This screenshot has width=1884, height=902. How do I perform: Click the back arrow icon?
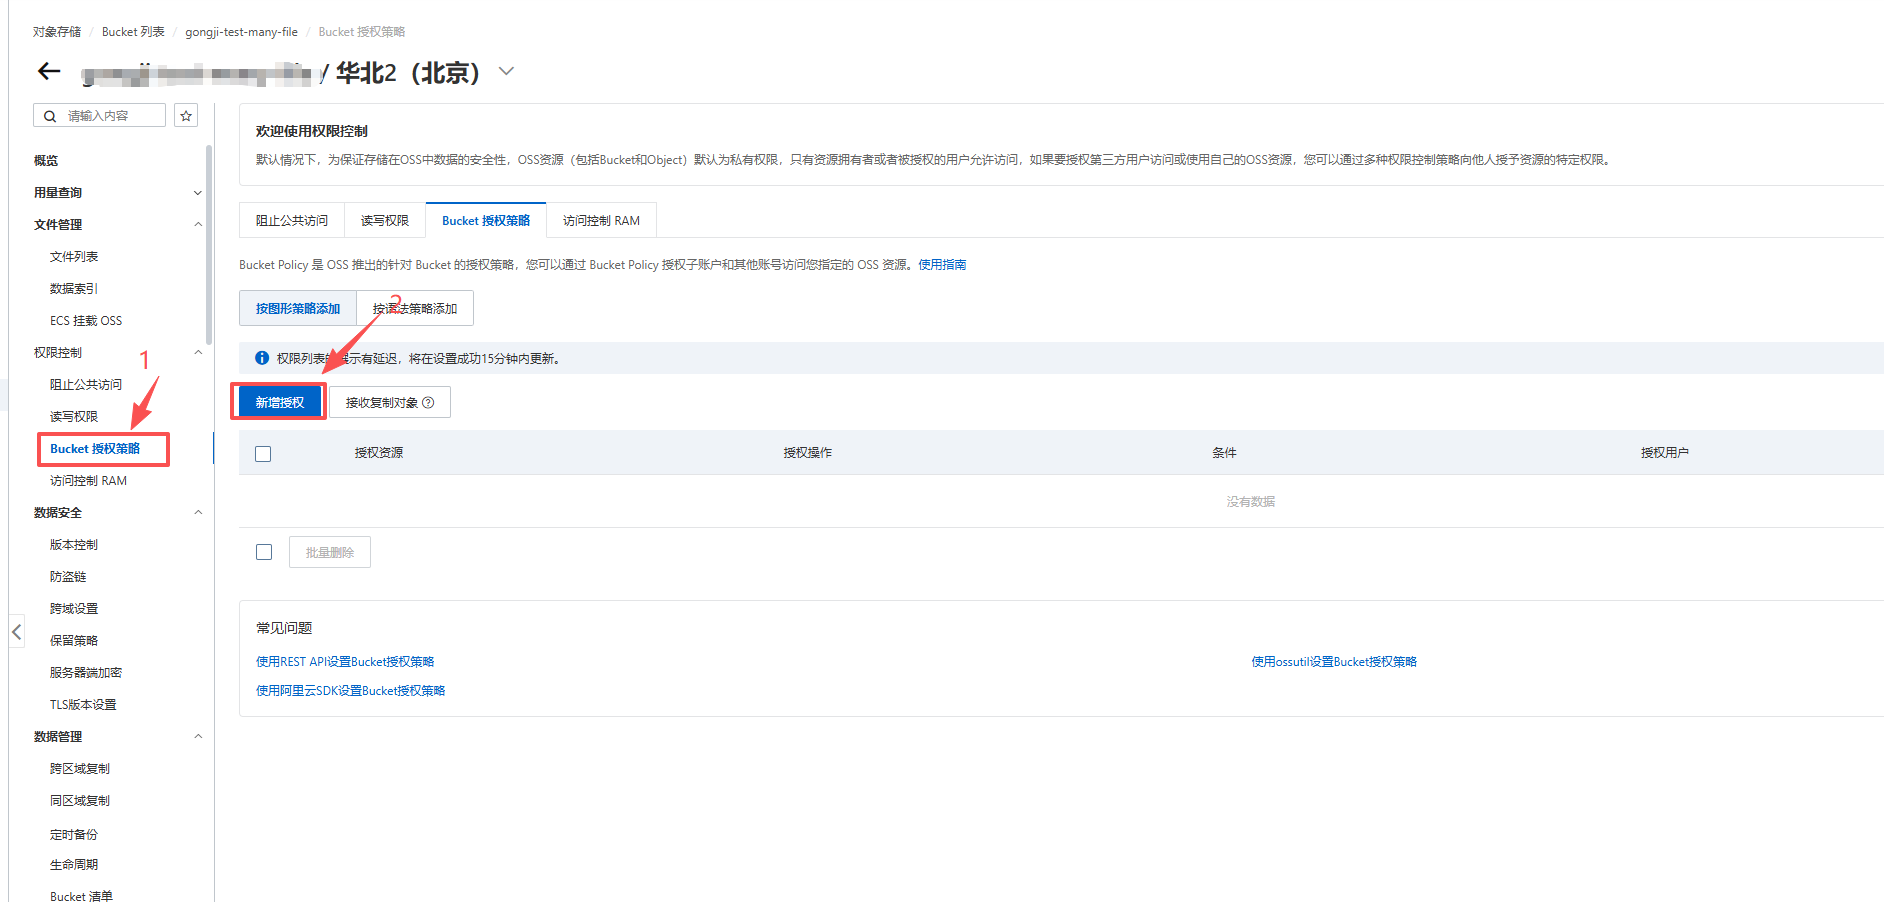click(x=49, y=71)
